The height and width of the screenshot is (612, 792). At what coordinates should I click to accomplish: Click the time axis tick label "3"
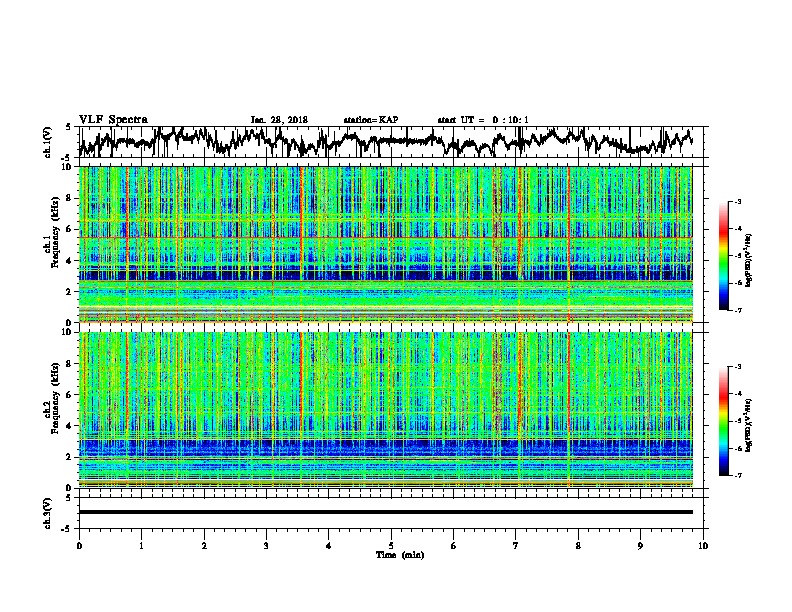coord(267,546)
